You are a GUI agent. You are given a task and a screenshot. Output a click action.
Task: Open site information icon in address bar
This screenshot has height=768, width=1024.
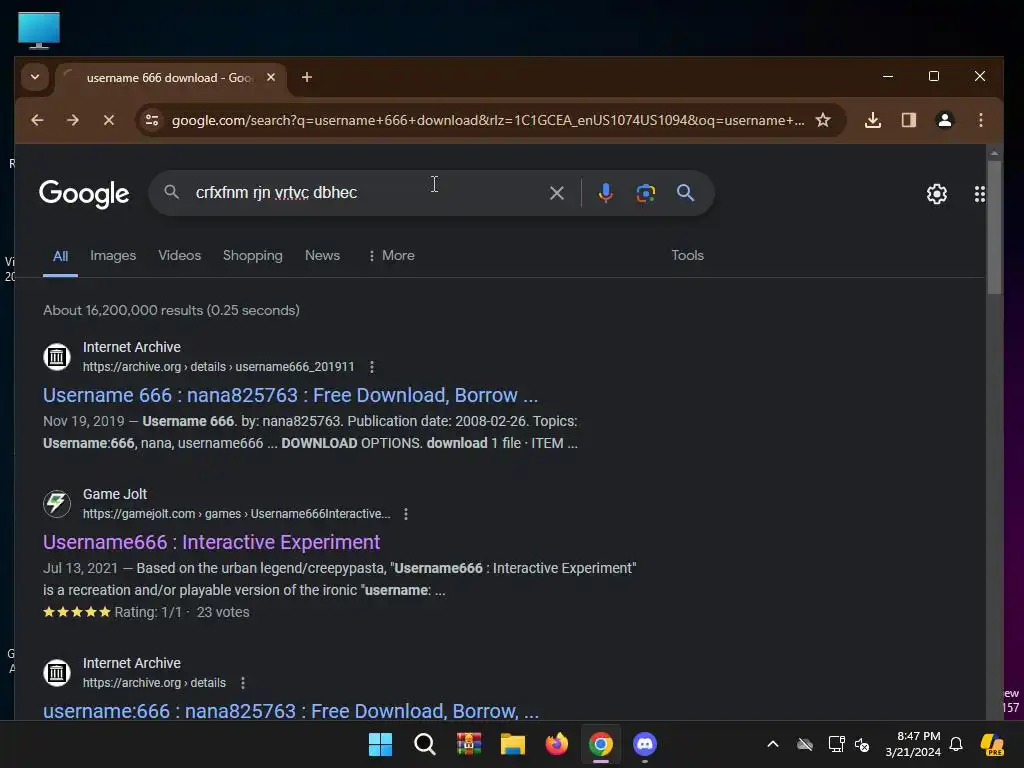(x=152, y=120)
